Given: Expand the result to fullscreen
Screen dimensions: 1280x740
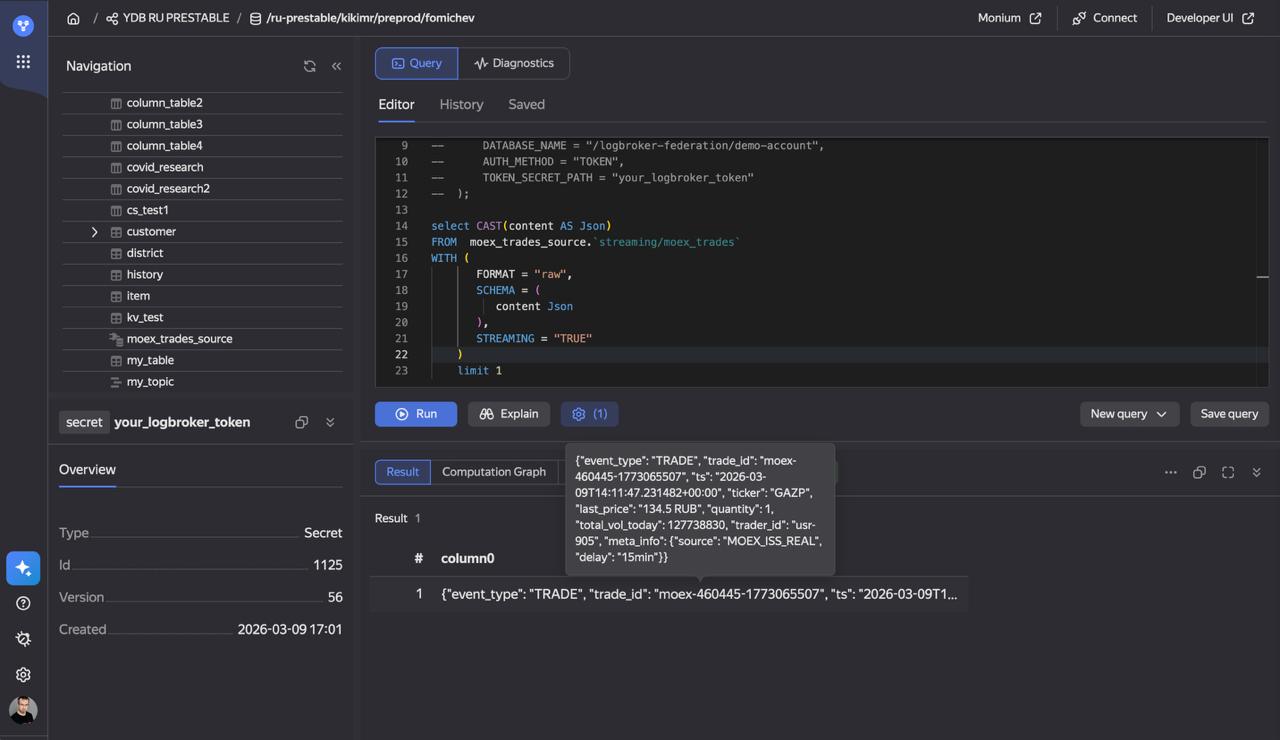Looking at the screenshot, I should pos(1228,472).
